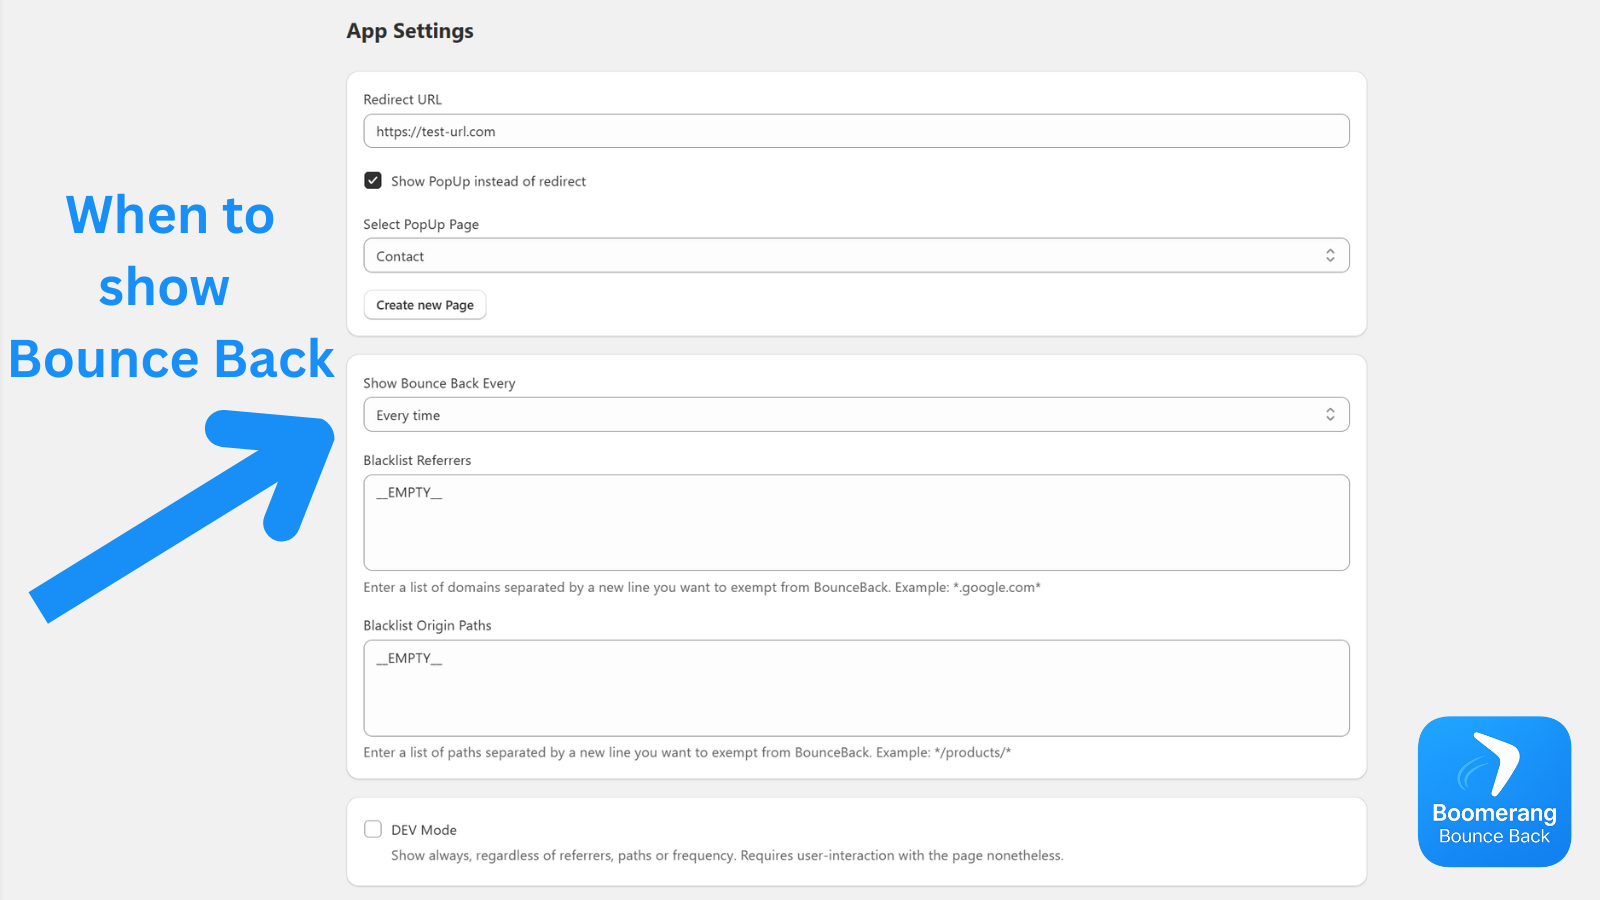Image resolution: width=1600 pixels, height=900 pixels.
Task: Open the Show Bounce Back Every dropdown
Action: [x=856, y=415]
